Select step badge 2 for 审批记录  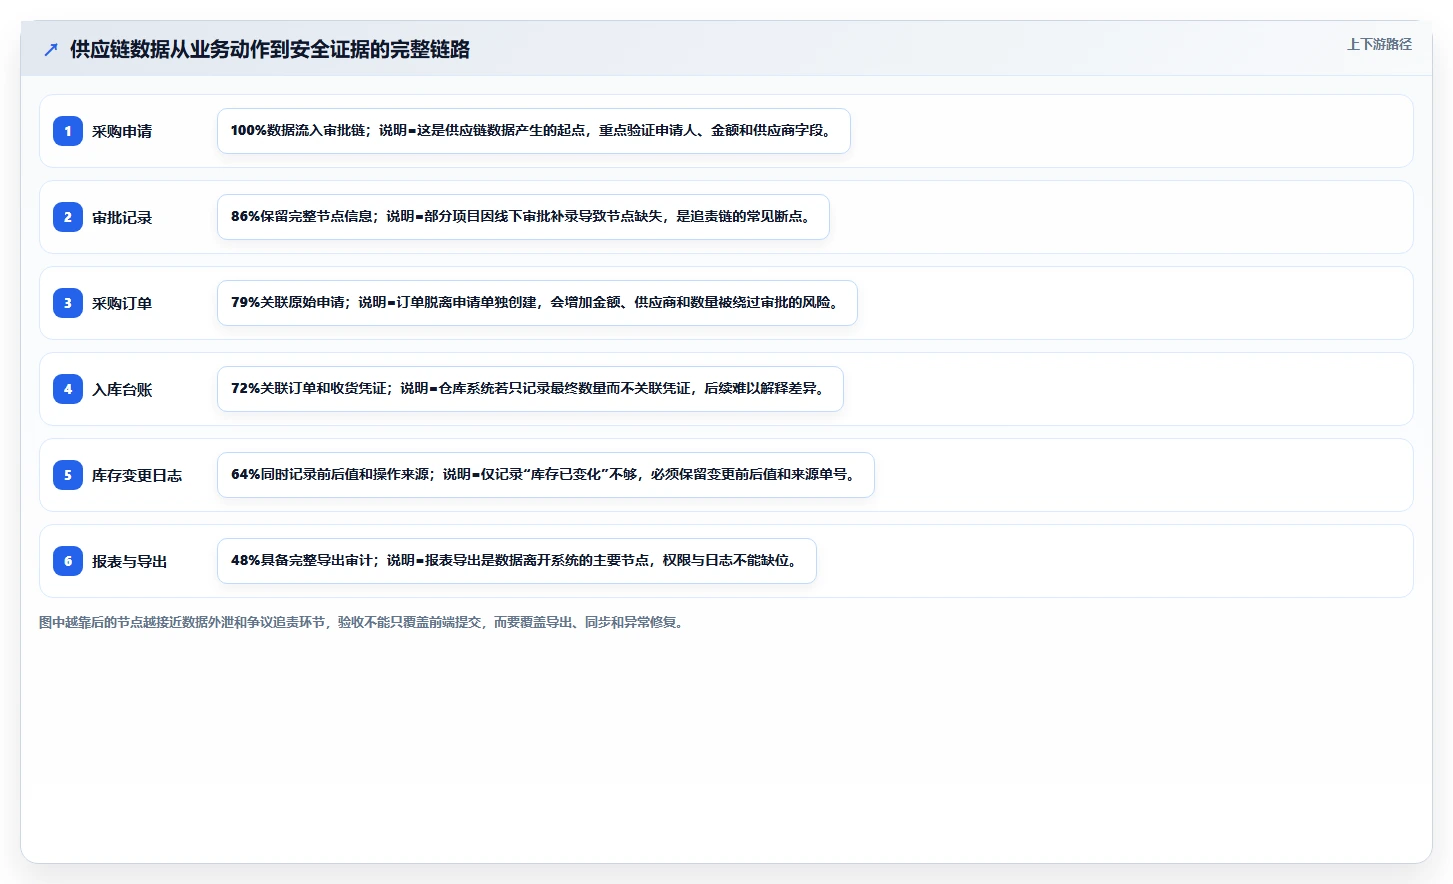[68, 217]
